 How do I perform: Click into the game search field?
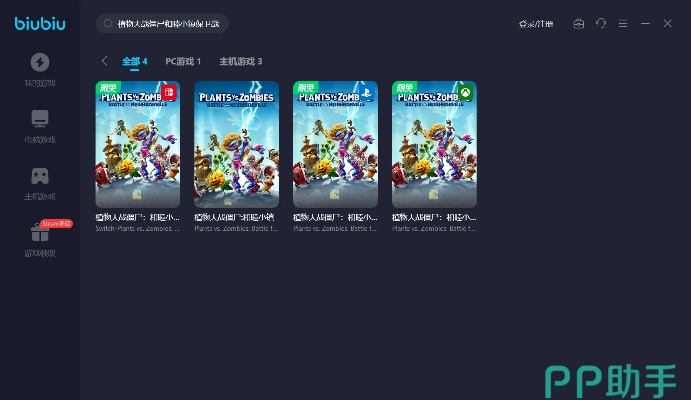[170, 23]
